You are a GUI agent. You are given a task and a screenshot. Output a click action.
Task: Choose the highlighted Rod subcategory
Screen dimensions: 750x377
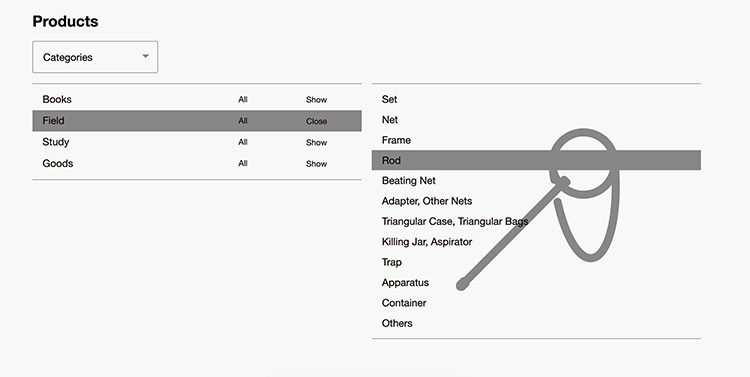pos(536,160)
